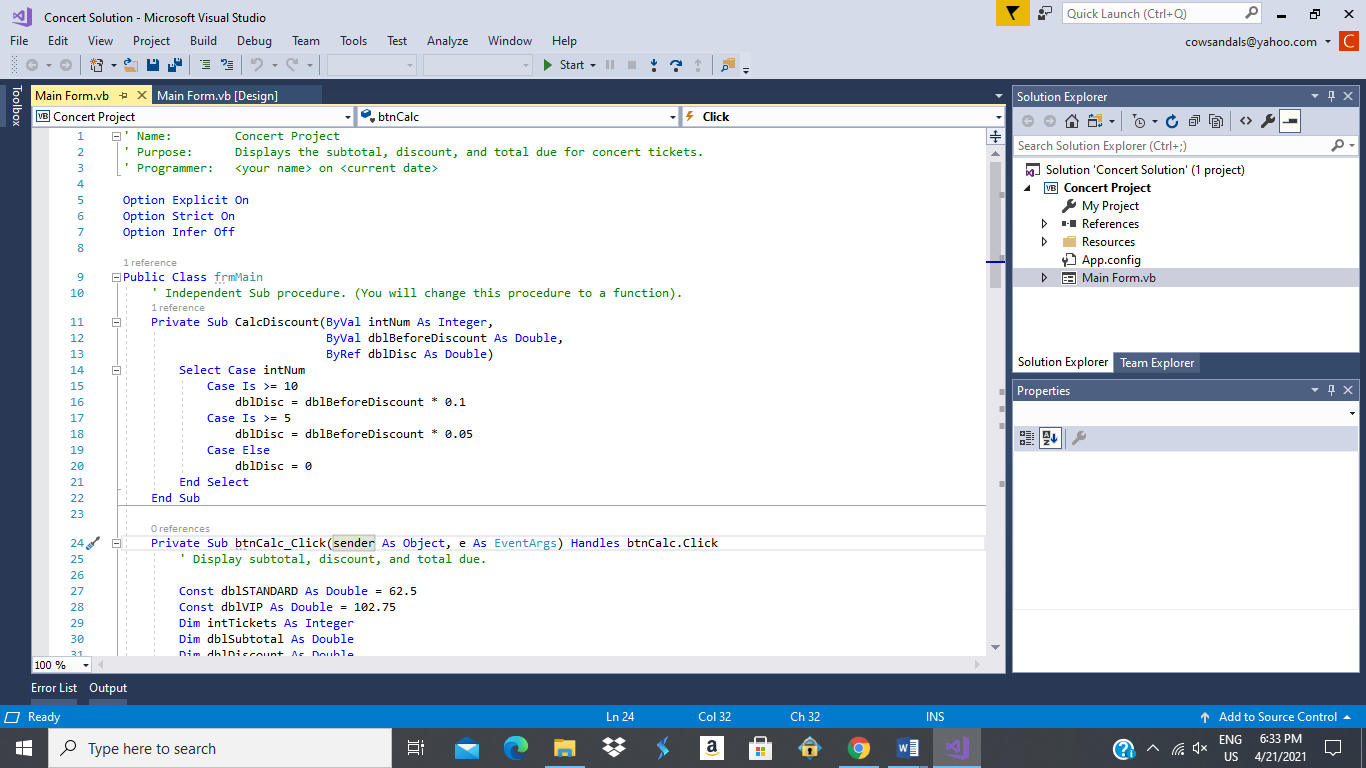Select the Alphabetical sort icon in Properties

(1048, 437)
